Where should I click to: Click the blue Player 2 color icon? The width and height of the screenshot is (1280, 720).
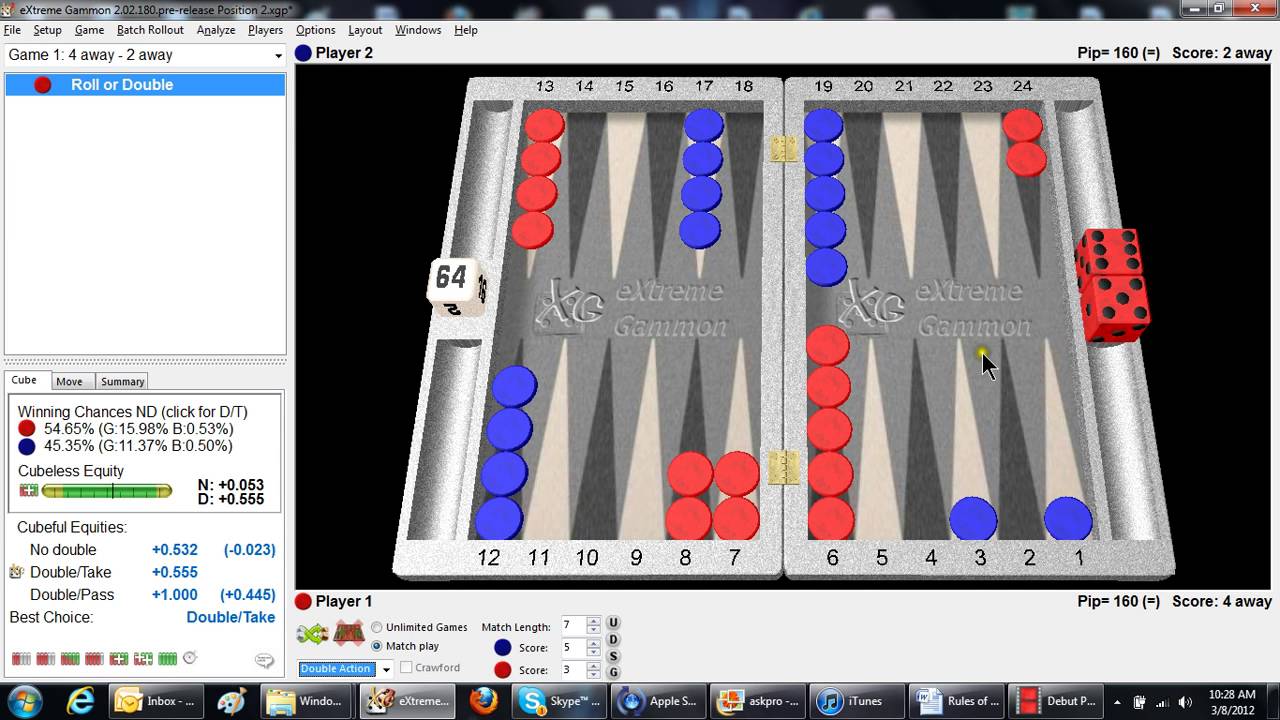coord(304,53)
